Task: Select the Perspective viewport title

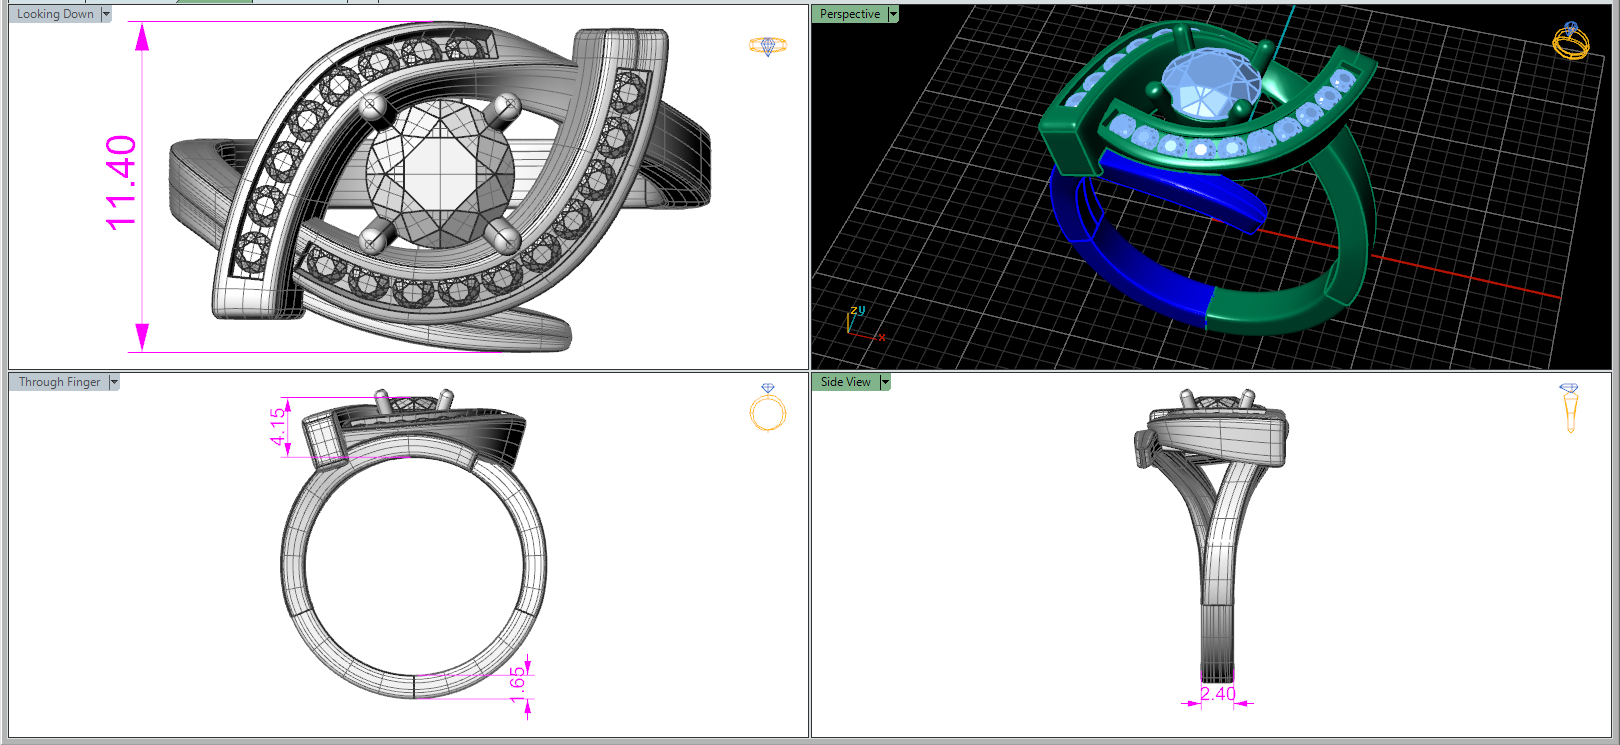Action: 850,14
